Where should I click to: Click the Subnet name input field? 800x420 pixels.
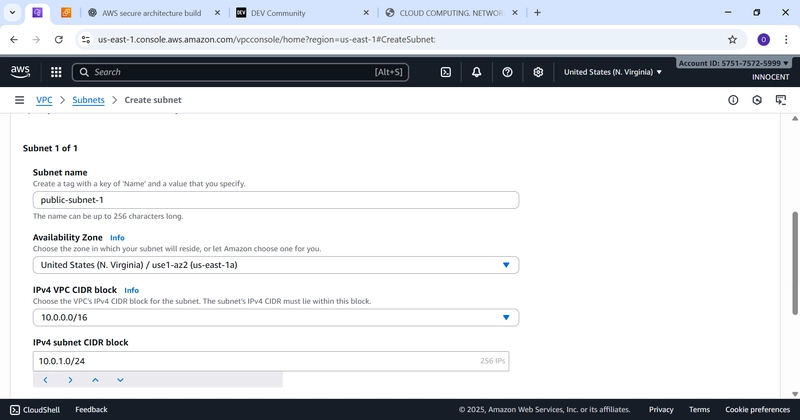pos(275,200)
